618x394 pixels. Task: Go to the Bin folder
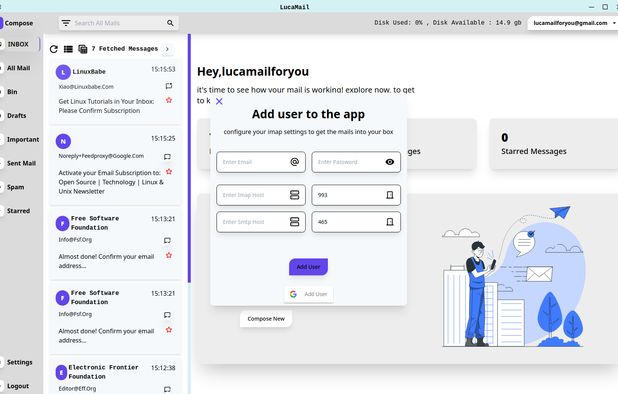(x=12, y=92)
